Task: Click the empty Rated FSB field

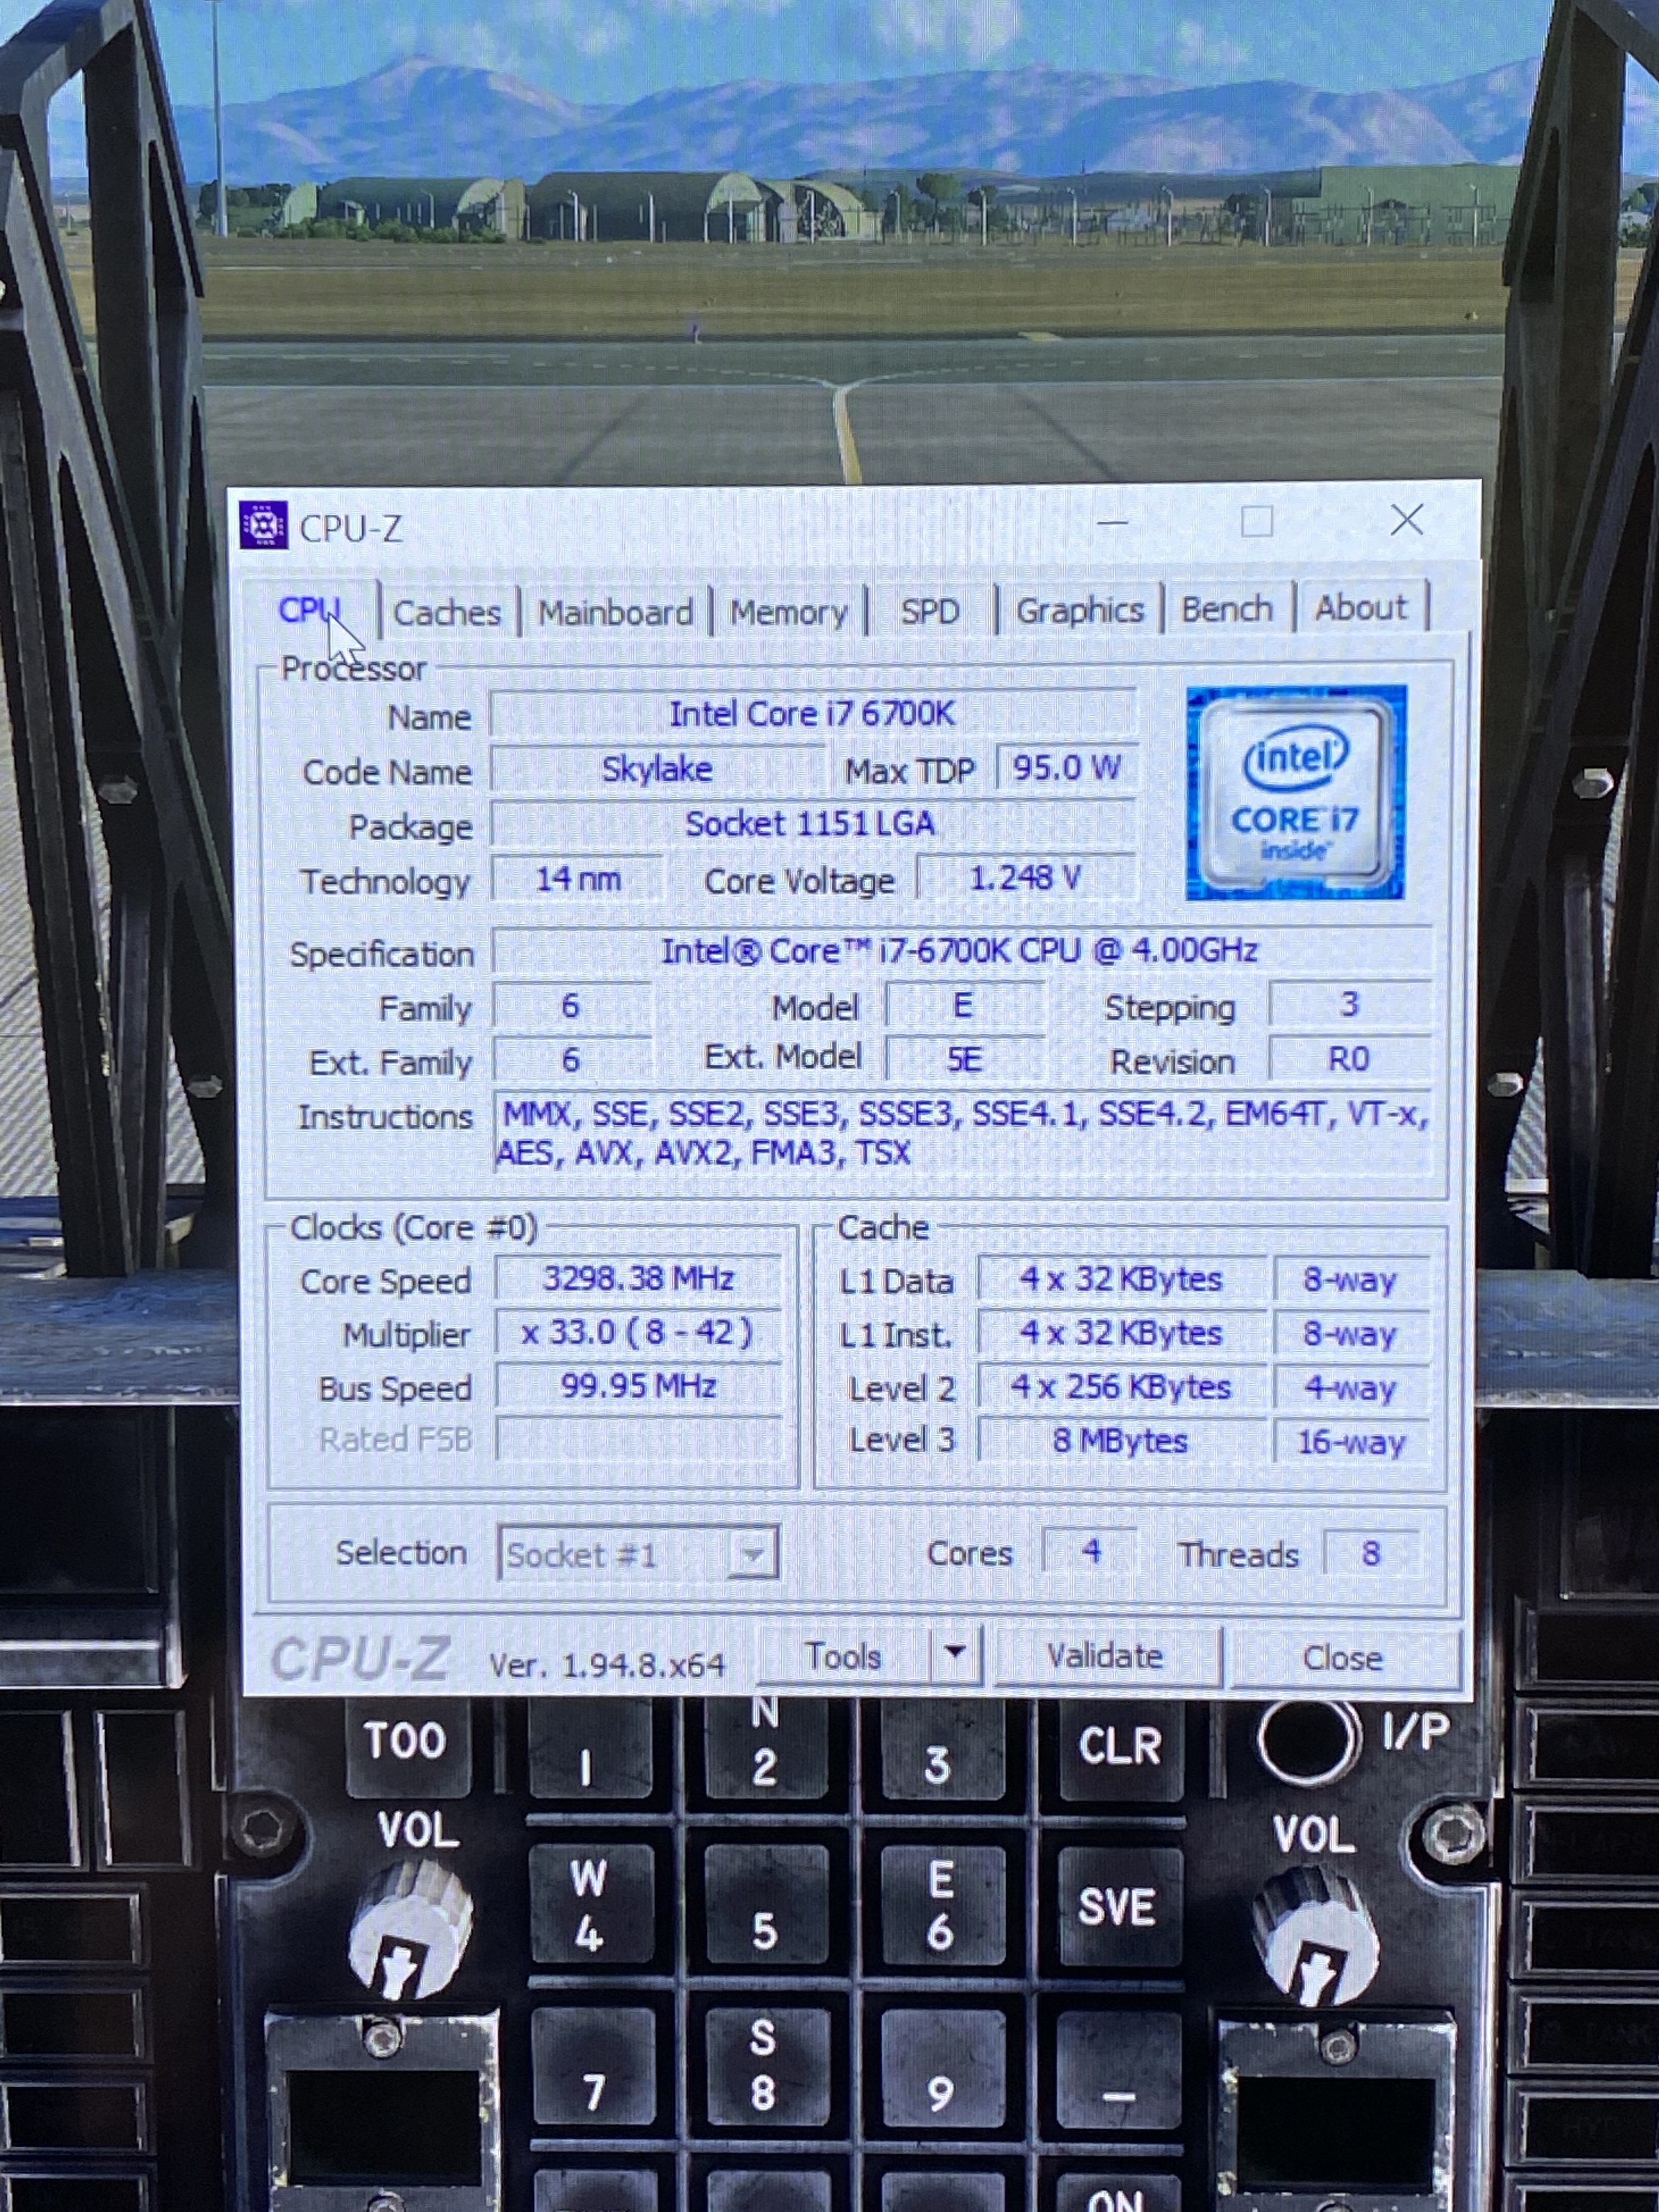Action: (x=638, y=1440)
